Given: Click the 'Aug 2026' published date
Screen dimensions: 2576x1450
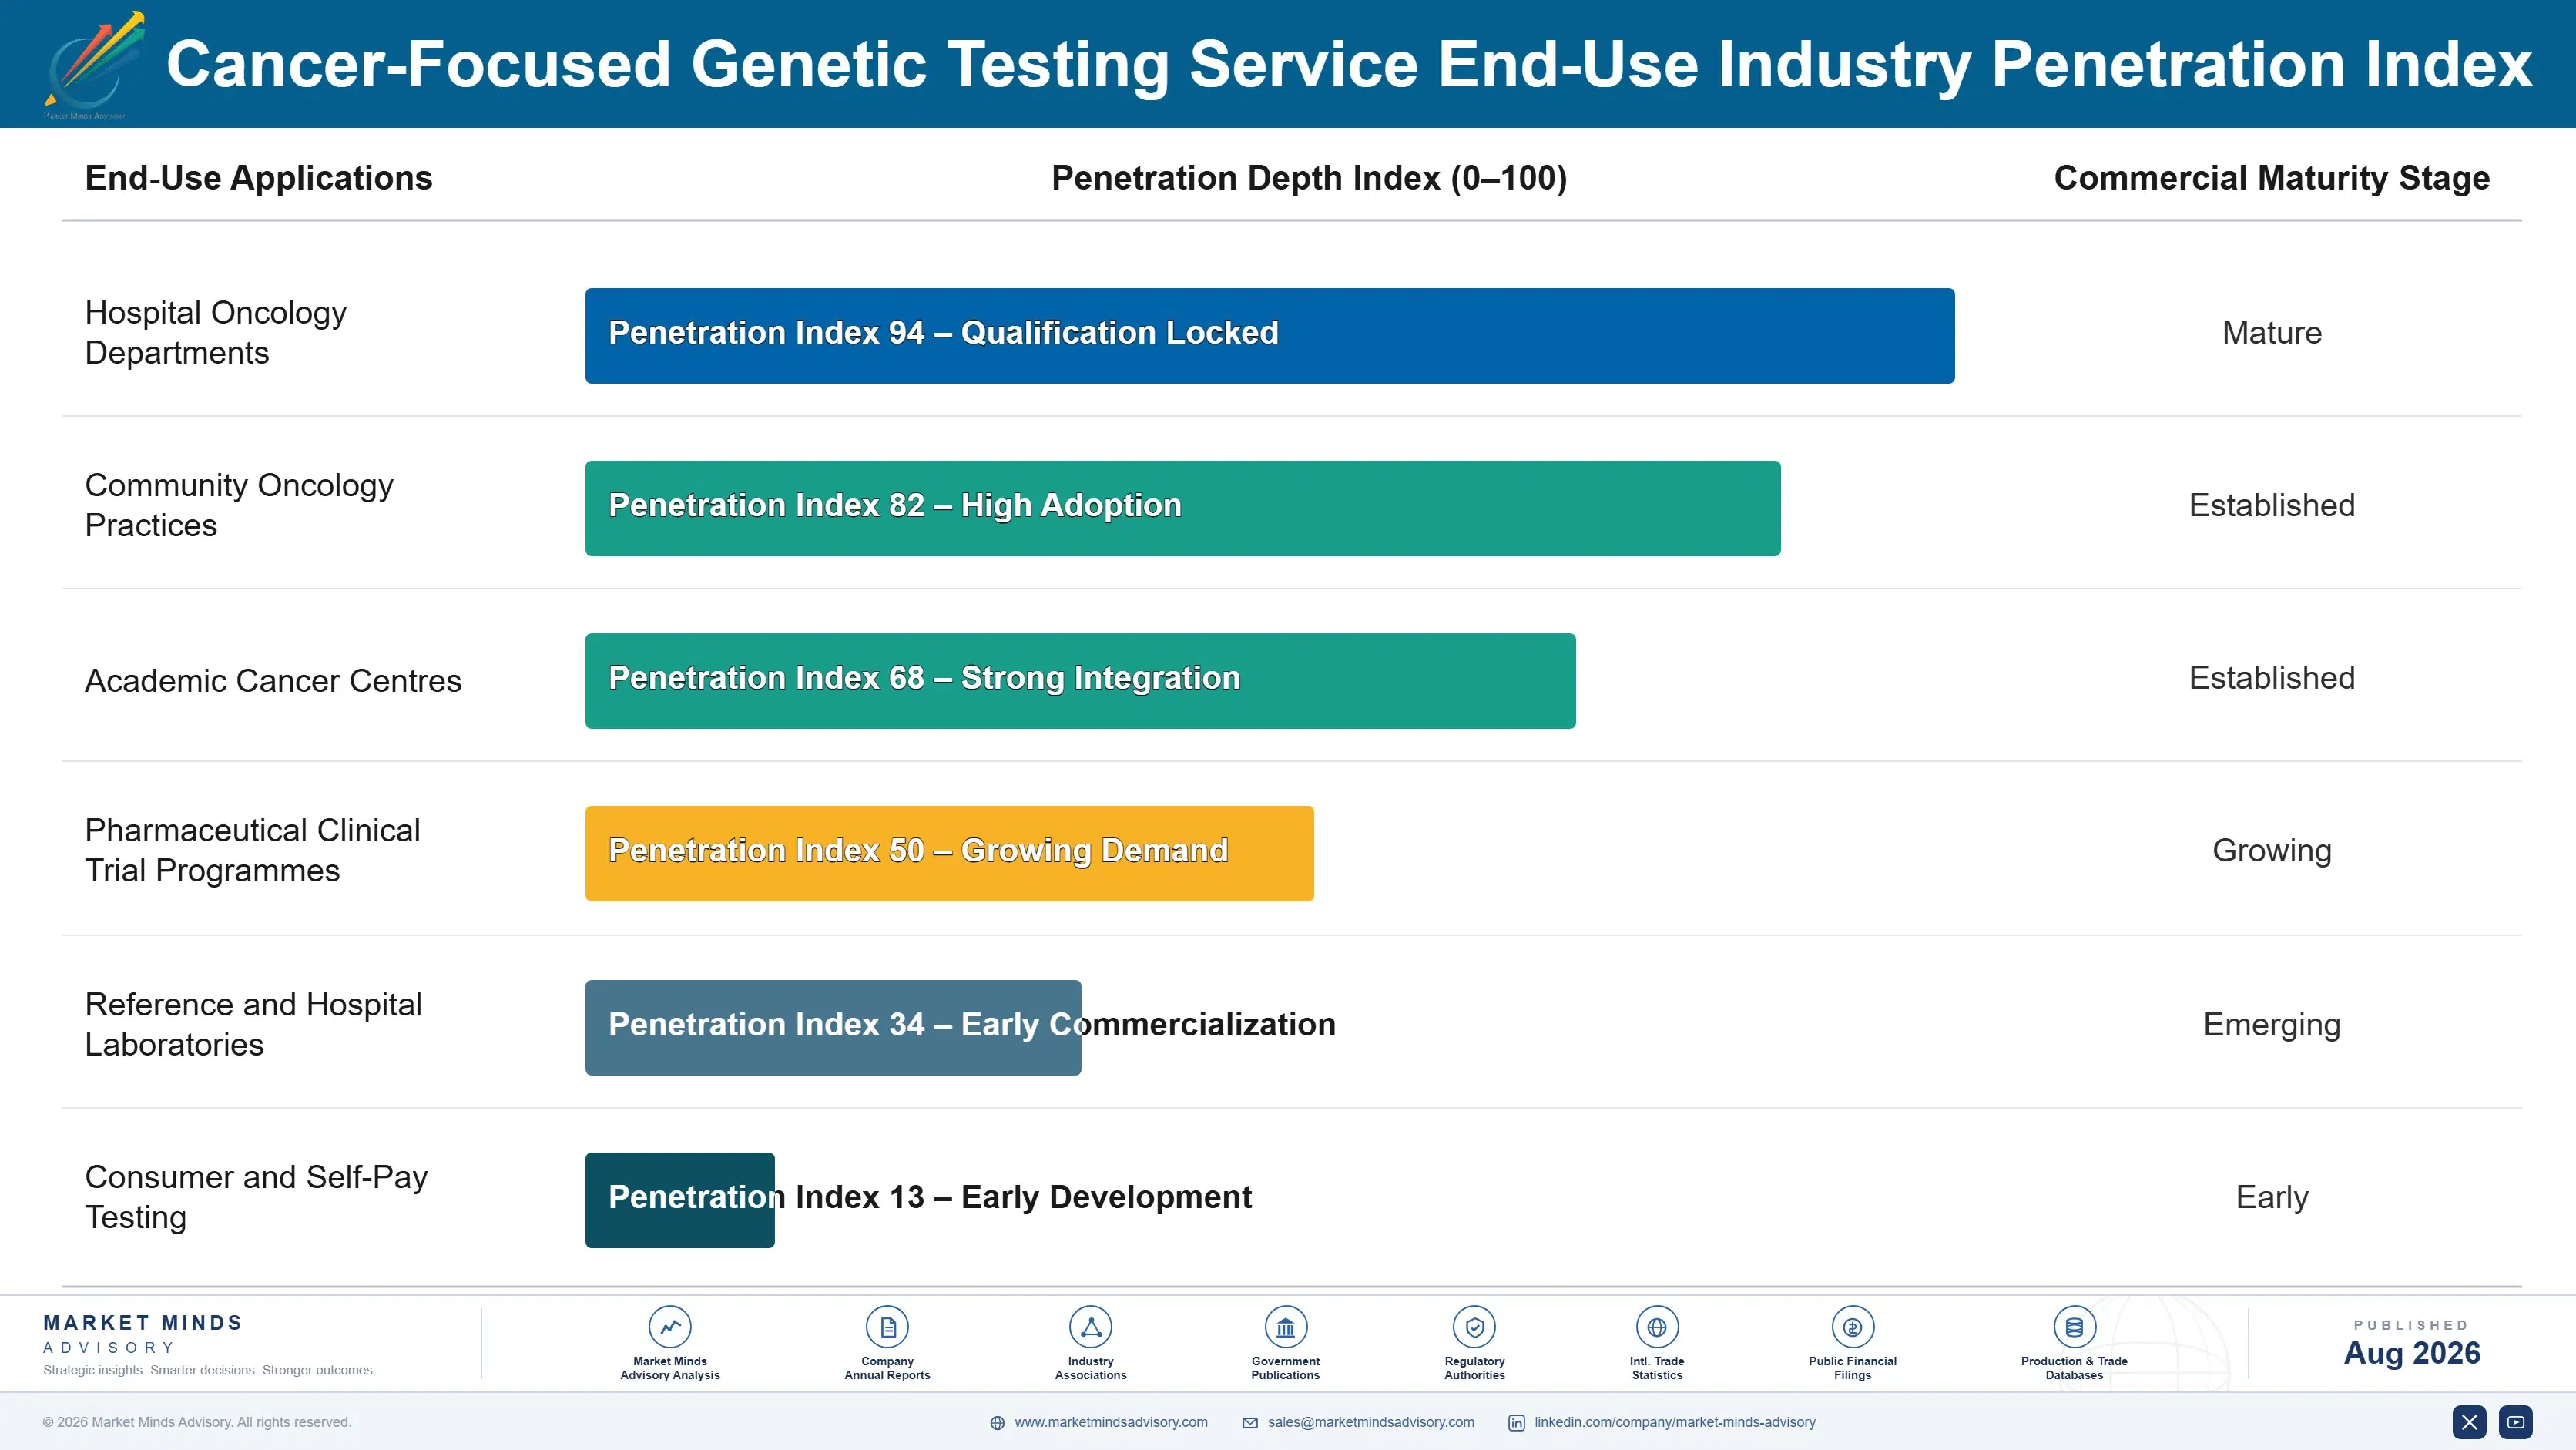Looking at the screenshot, I should click(x=2412, y=1353).
